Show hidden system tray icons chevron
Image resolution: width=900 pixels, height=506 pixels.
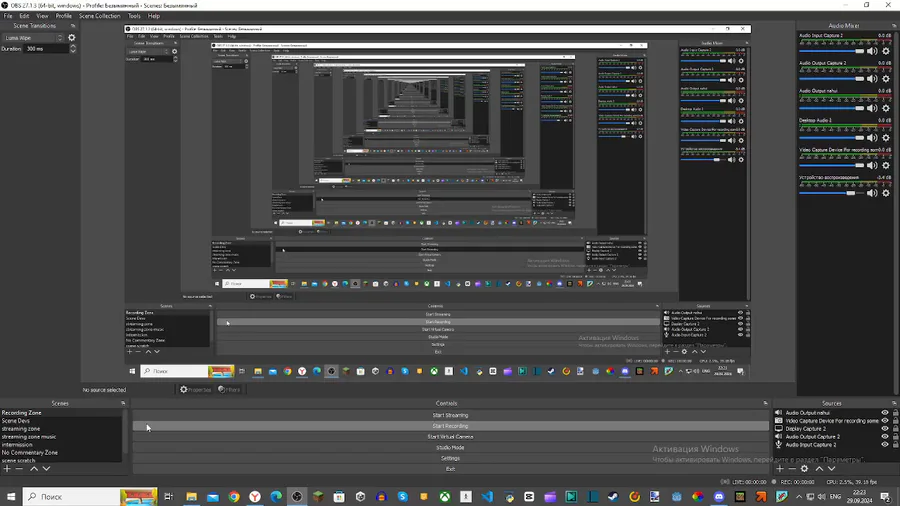click(x=798, y=497)
